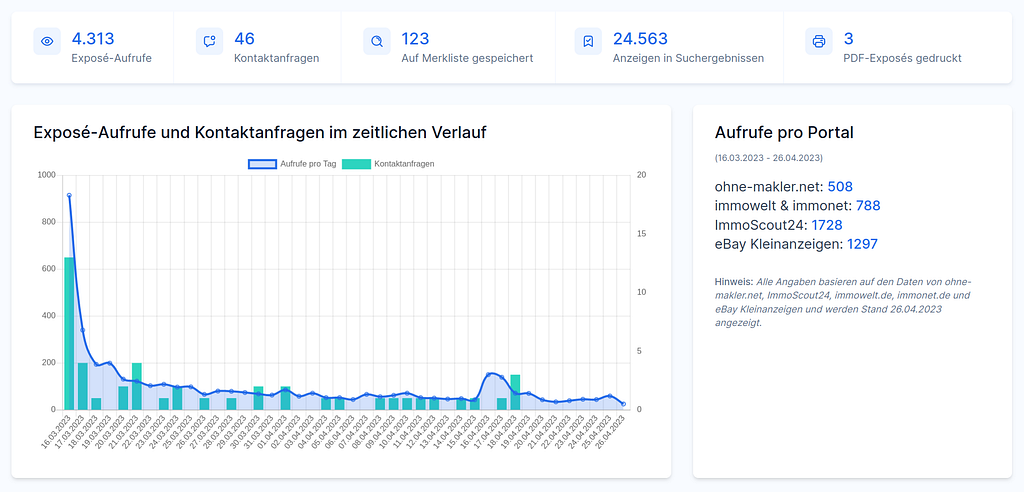This screenshot has height=492, width=1024.
Task: Click the immowelt & immonet count 788
Action: (x=868, y=206)
